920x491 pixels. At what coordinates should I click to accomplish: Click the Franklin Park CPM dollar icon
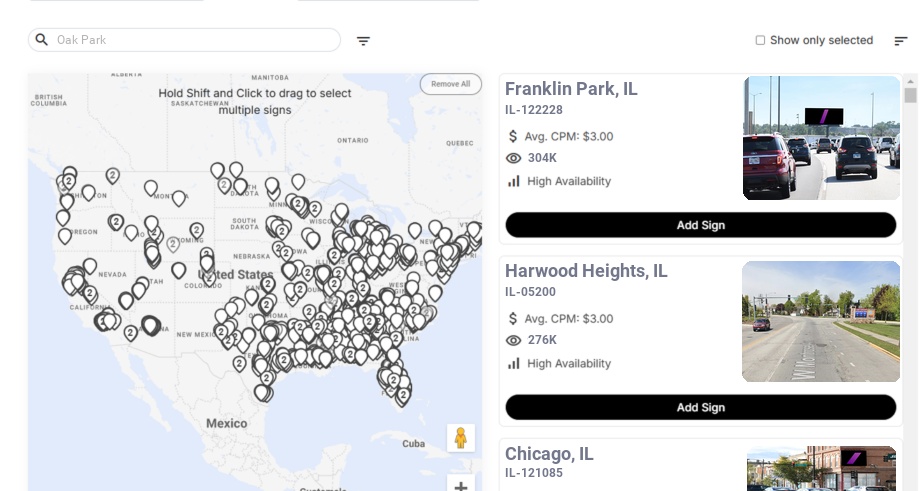coord(513,136)
